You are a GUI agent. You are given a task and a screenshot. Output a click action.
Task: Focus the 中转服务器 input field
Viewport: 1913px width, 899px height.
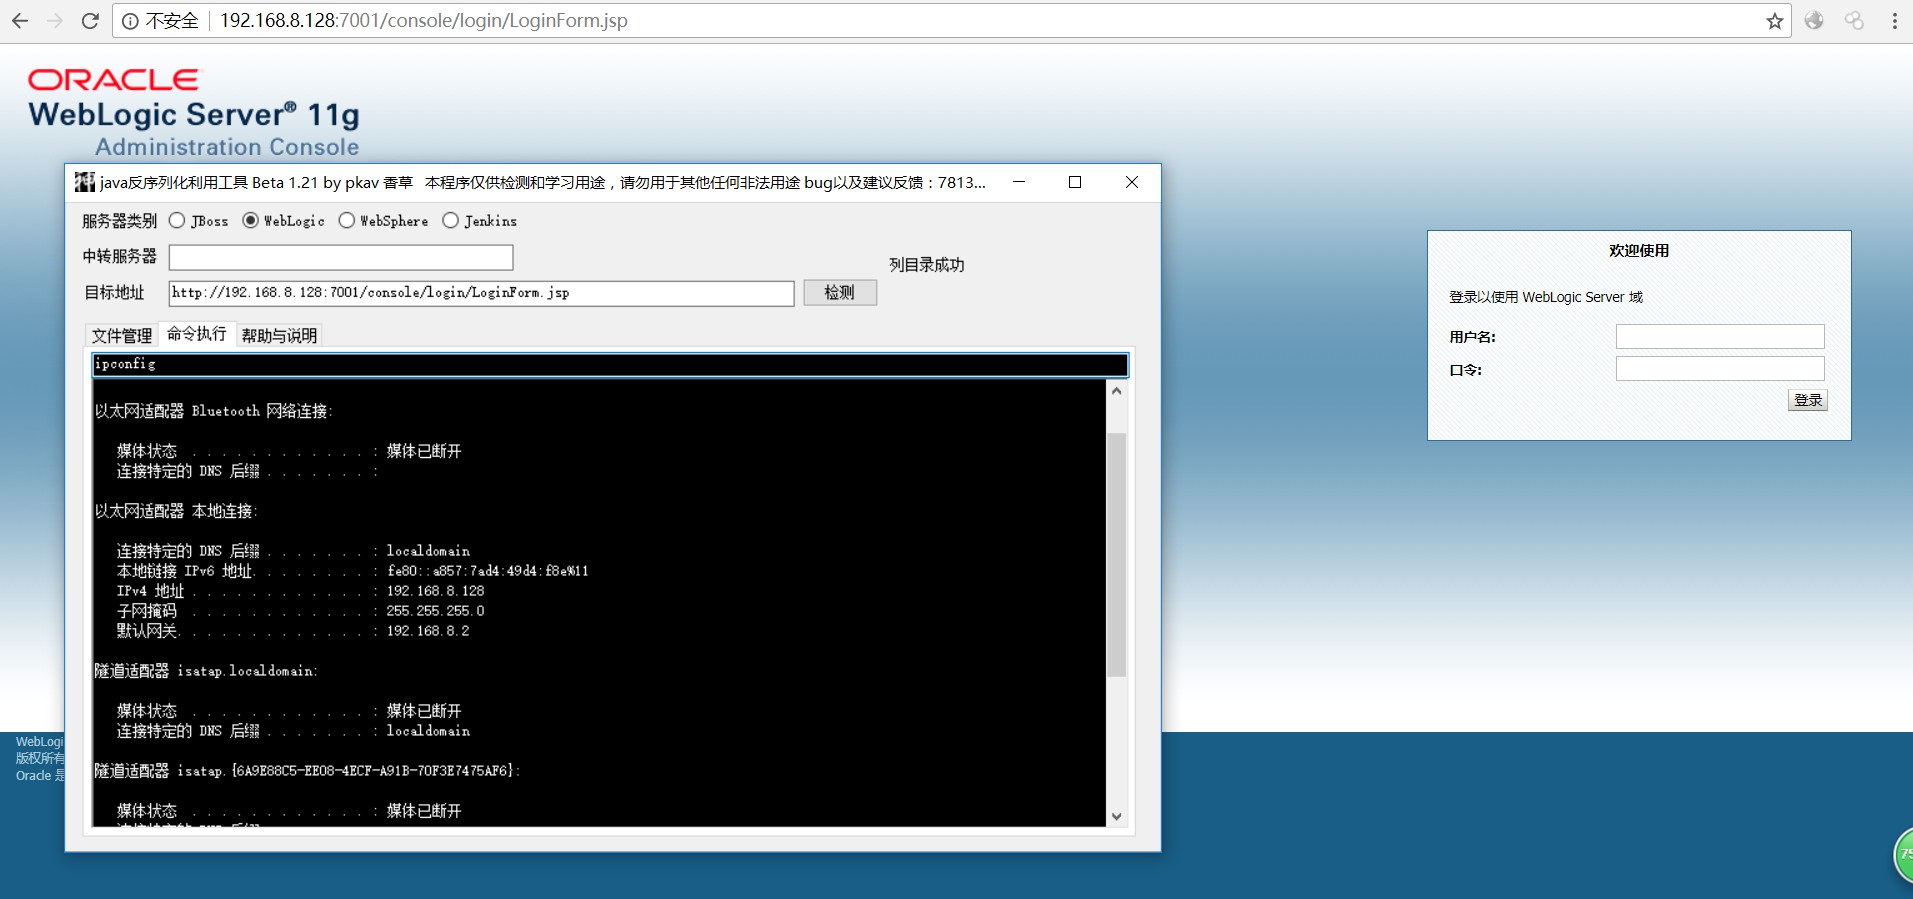341,257
